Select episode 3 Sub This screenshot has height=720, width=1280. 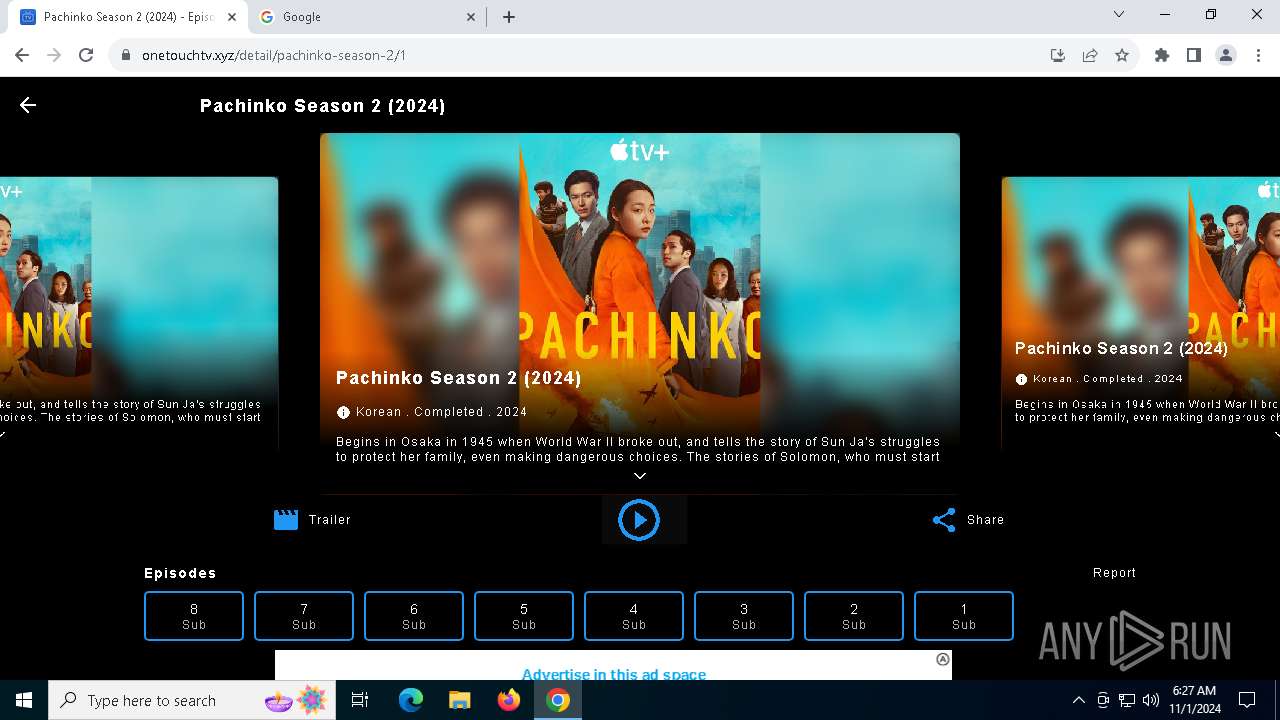(x=744, y=616)
